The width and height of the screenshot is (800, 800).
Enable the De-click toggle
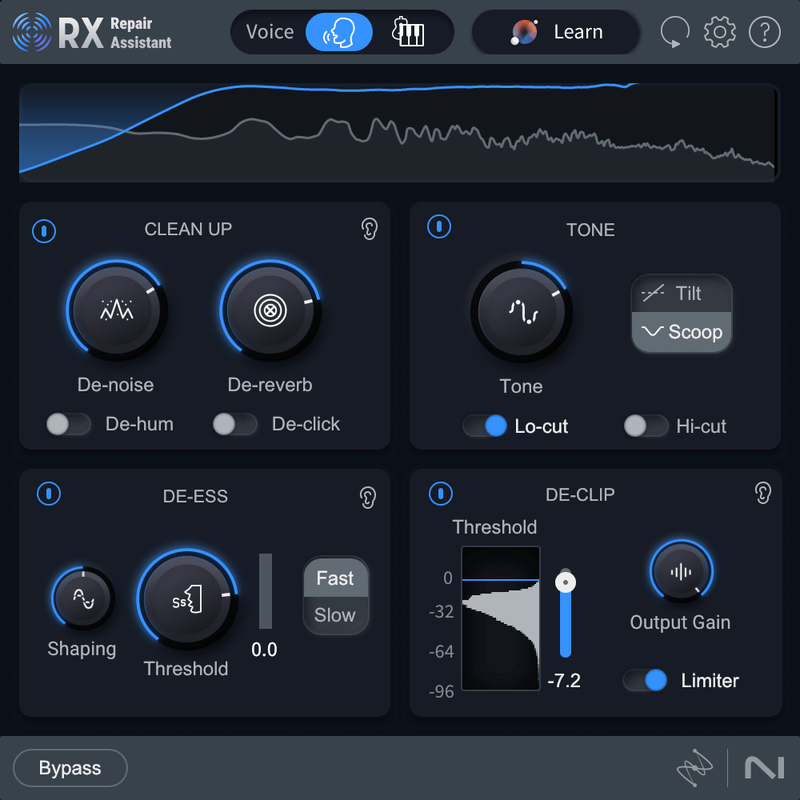tap(235, 425)
